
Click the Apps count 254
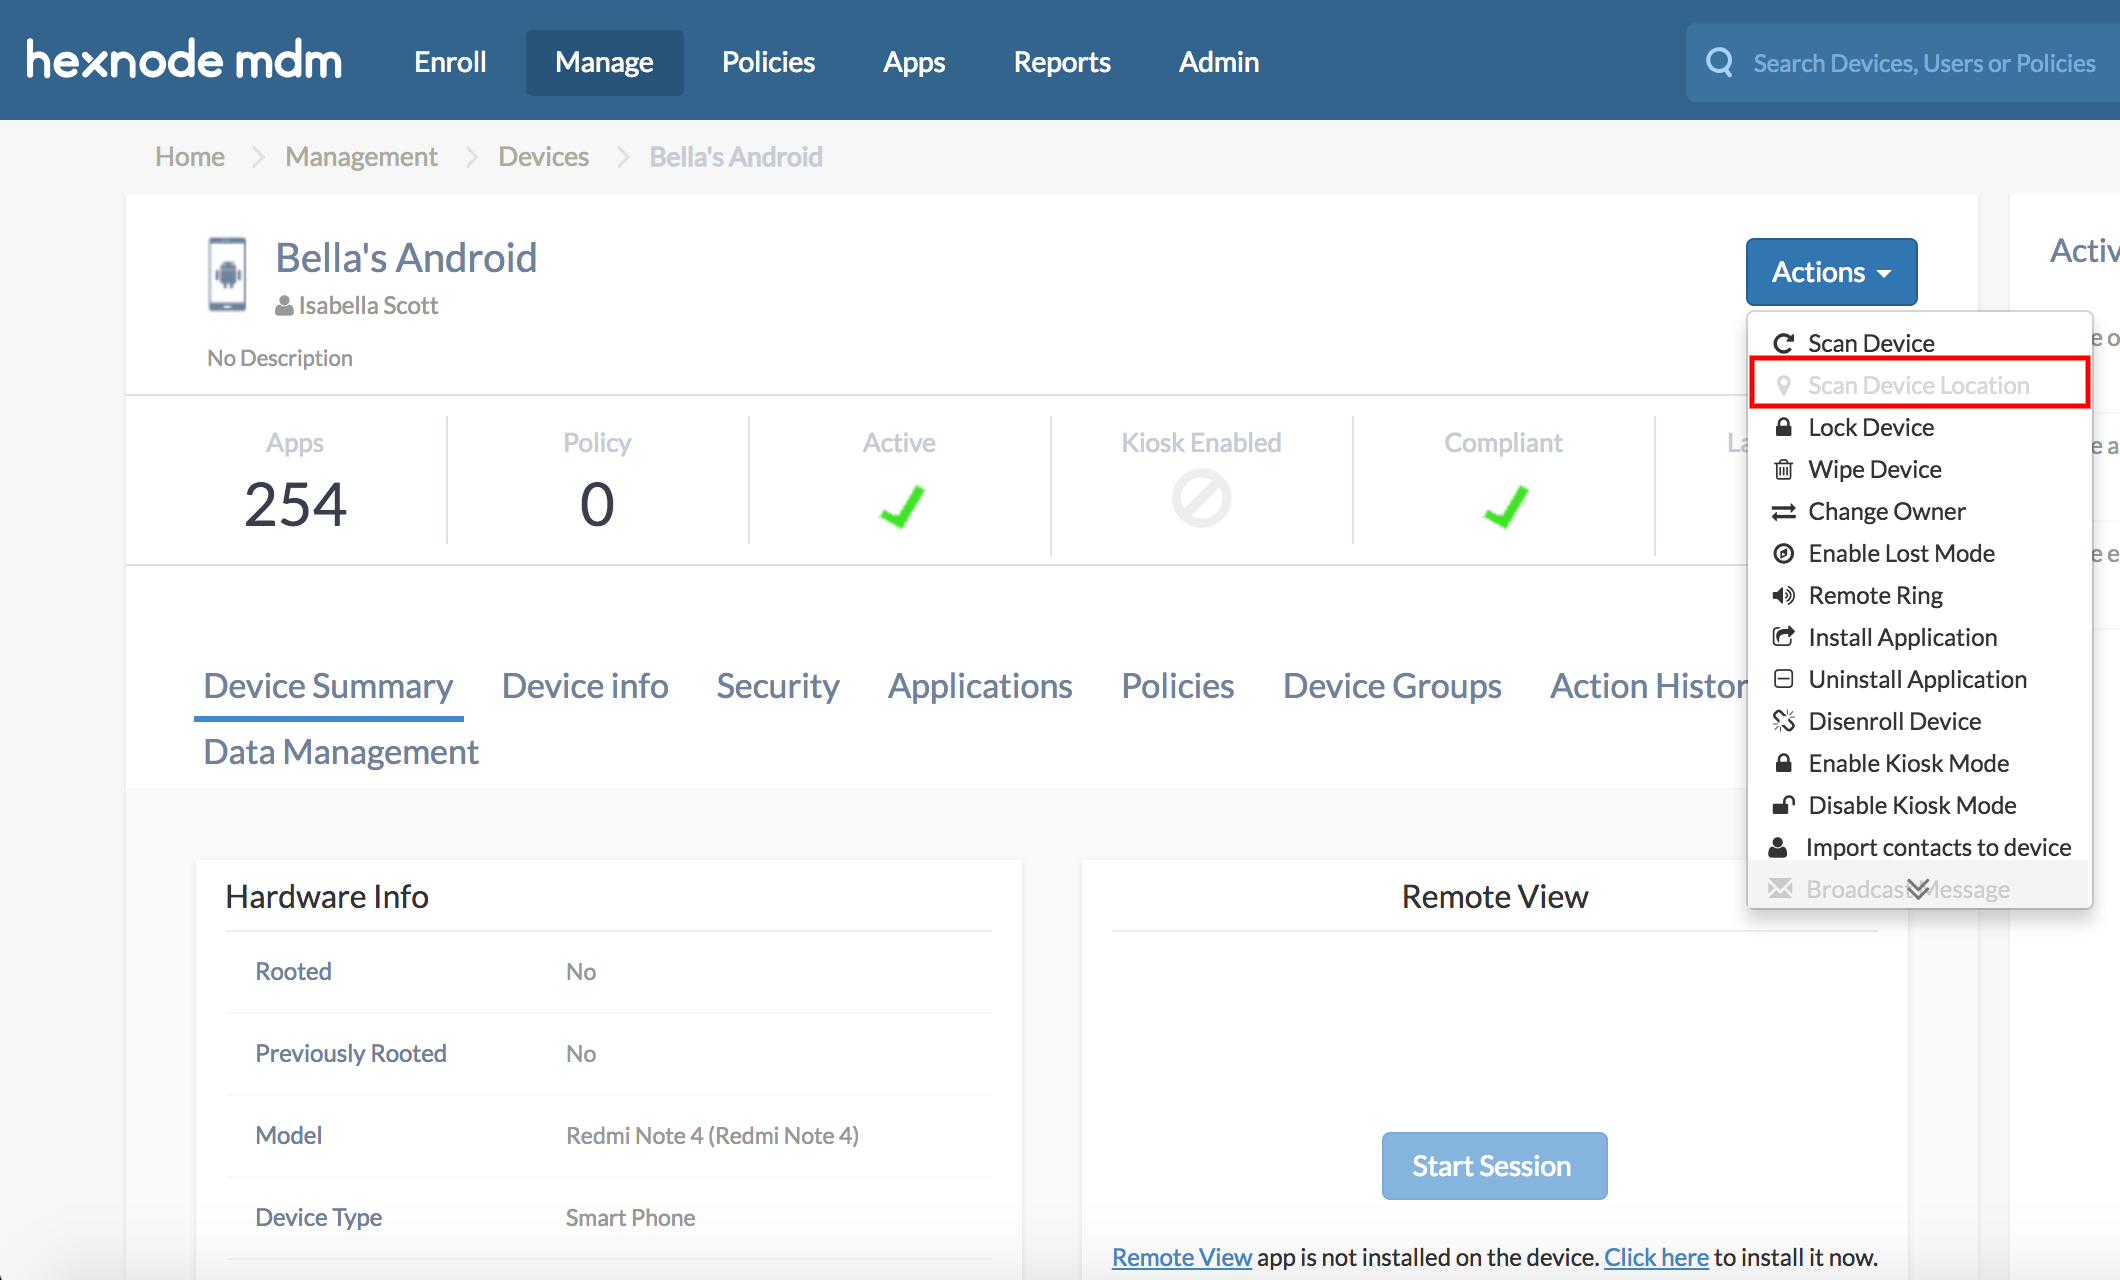[295, 504]
